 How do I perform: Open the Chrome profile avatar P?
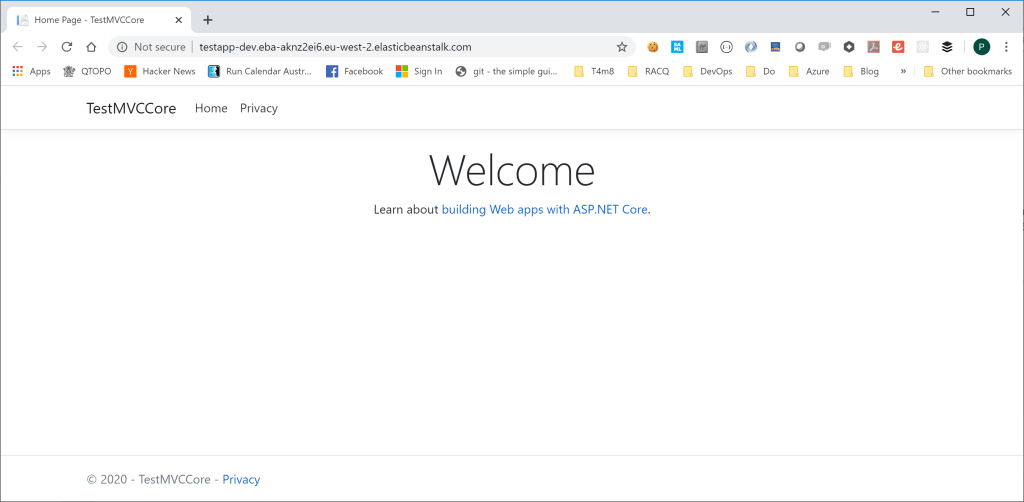coord(982,47)
